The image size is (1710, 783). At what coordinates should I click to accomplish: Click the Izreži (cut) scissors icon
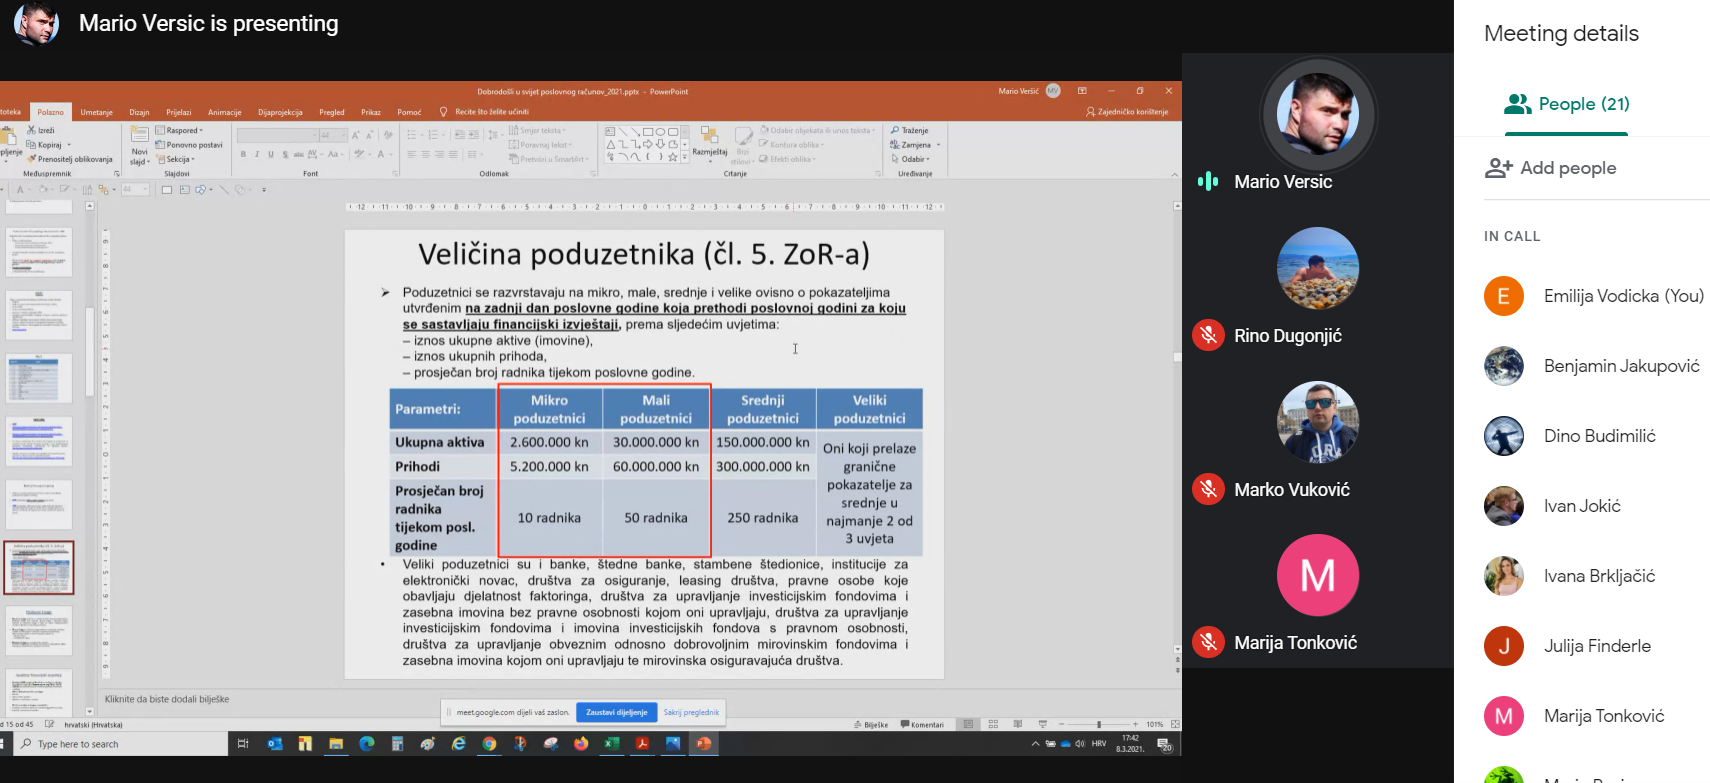point(31,130)
